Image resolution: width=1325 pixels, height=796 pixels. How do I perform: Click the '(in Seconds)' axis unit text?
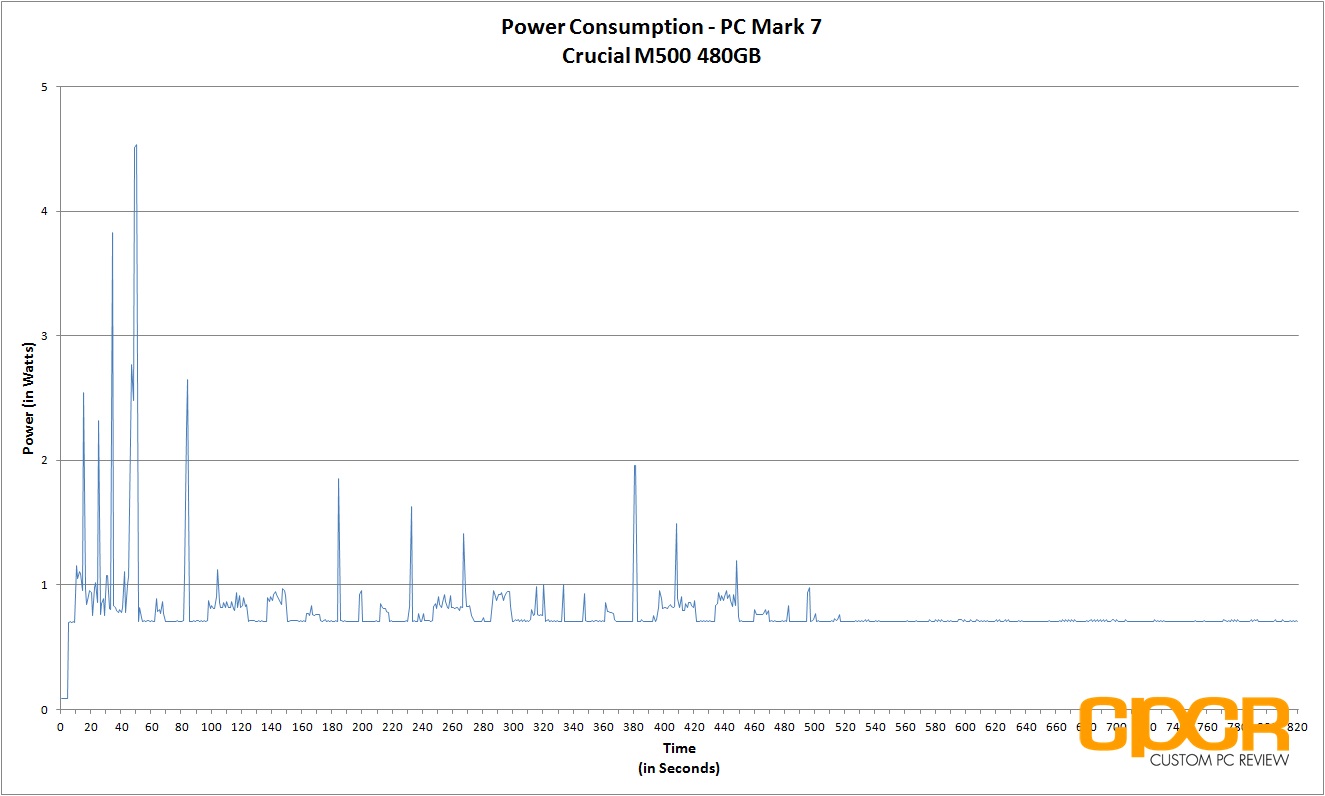tap(679, 768)
